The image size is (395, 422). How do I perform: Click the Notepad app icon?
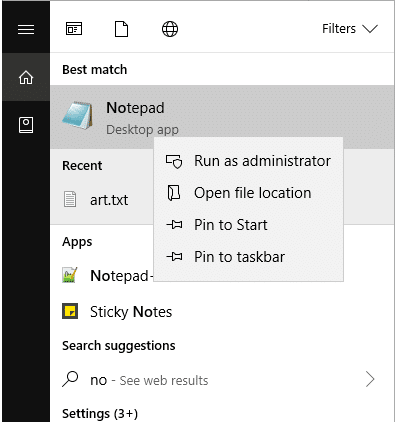tap(78, 115)
